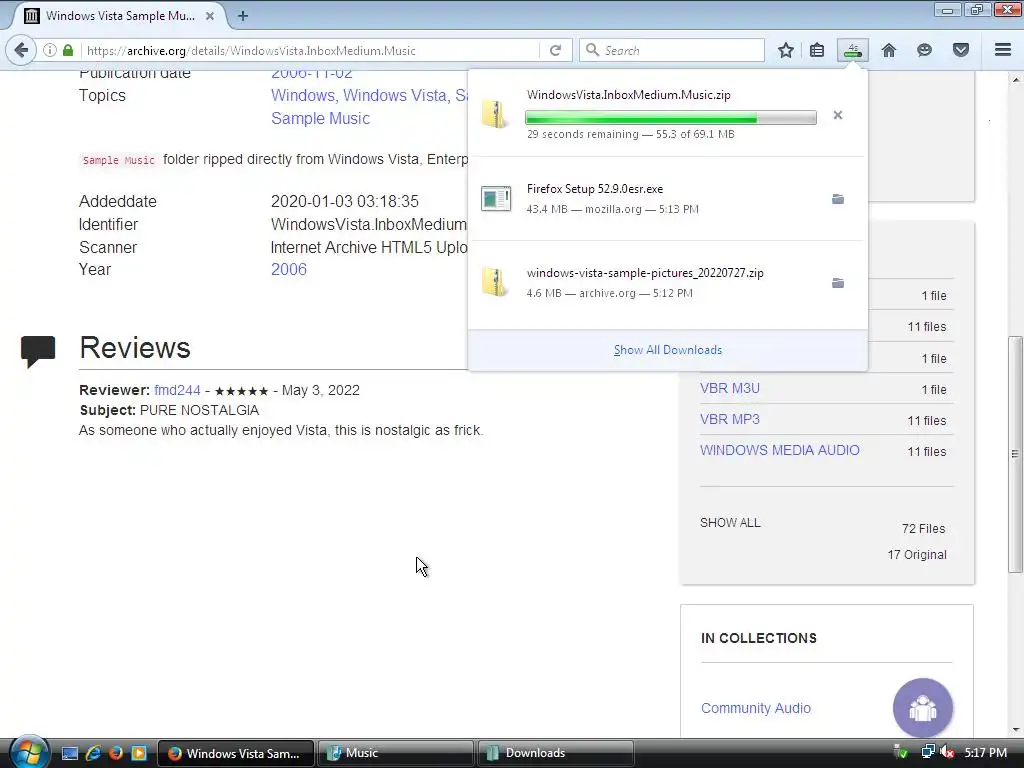
Task: Open reviewer fmd244 profile link
Action: tap(177, 391)
